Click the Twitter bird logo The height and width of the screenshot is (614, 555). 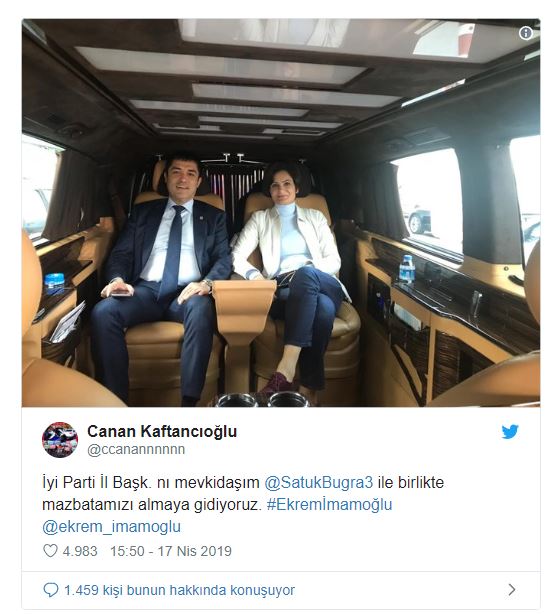click(x=510, y=432)
